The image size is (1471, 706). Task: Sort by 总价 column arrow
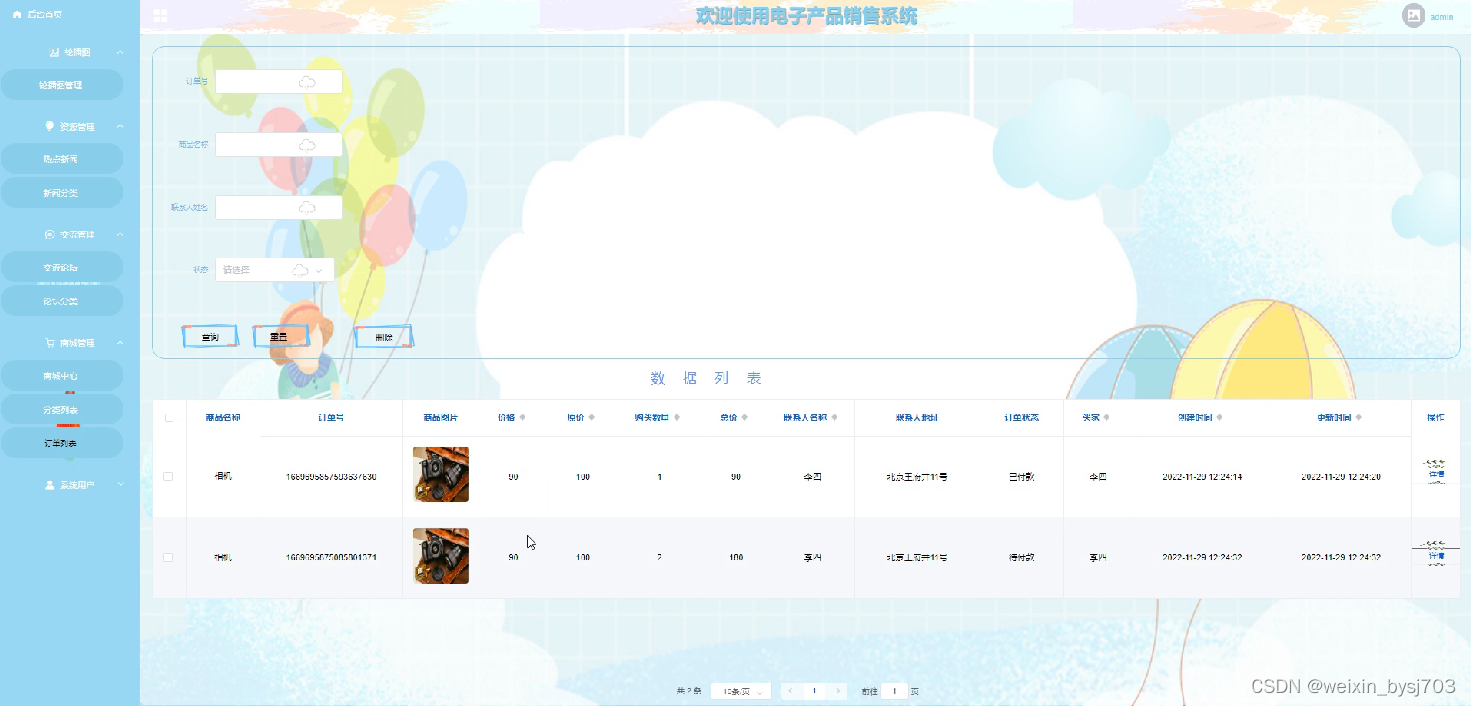click(x=744, y=417)
